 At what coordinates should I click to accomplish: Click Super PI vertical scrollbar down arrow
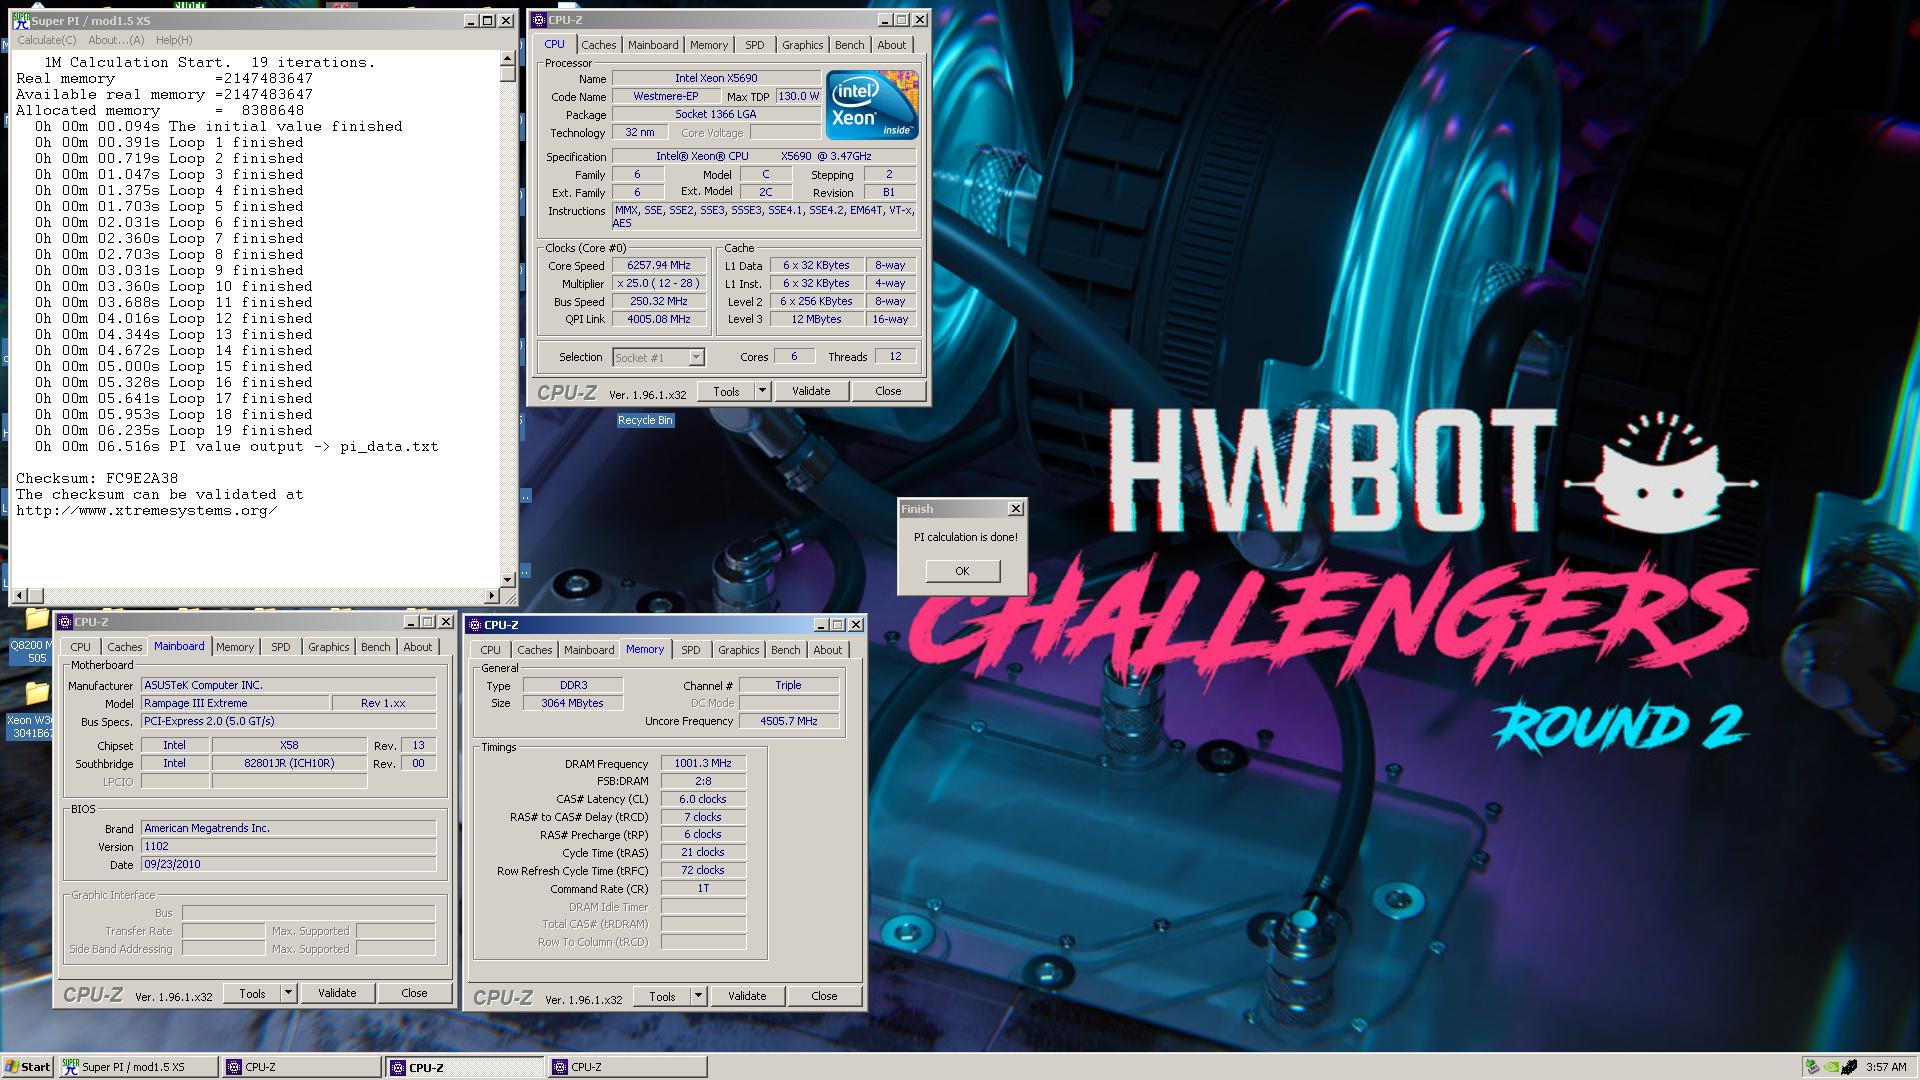[508, 579]
